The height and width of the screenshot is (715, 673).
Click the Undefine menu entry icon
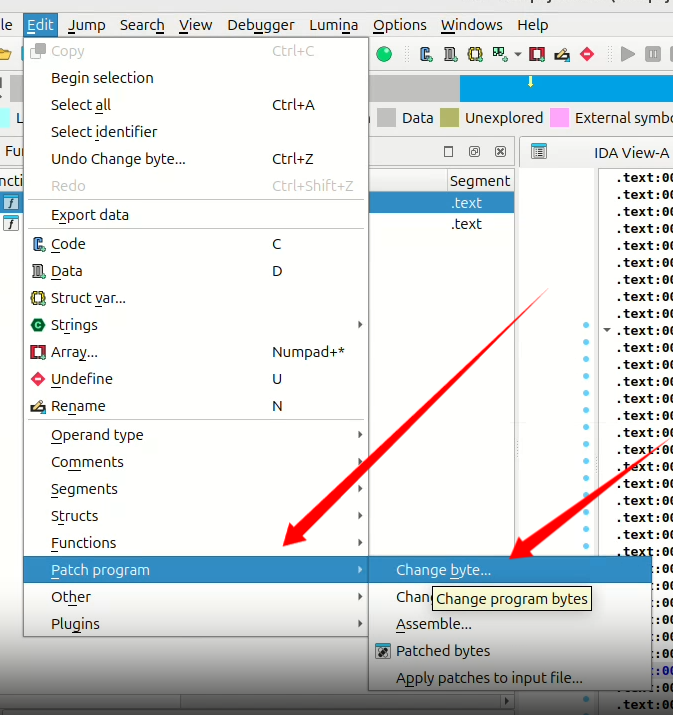coord(38,379)
